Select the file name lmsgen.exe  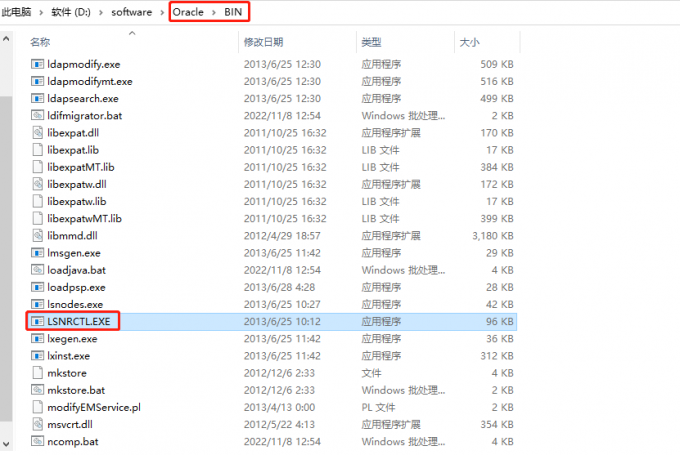coord(74,253)
